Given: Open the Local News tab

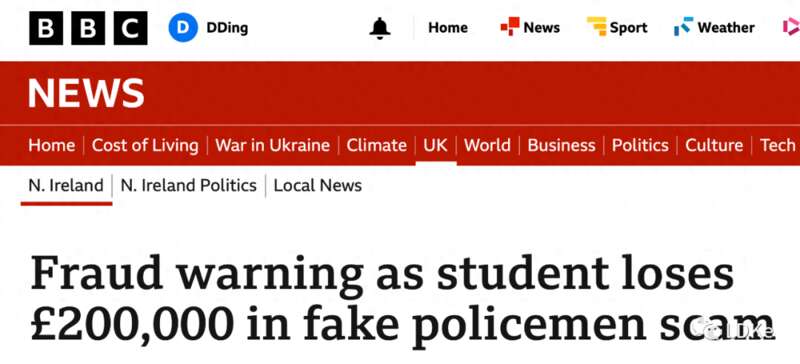Looking at the screenshot, I should coord(317,185).
